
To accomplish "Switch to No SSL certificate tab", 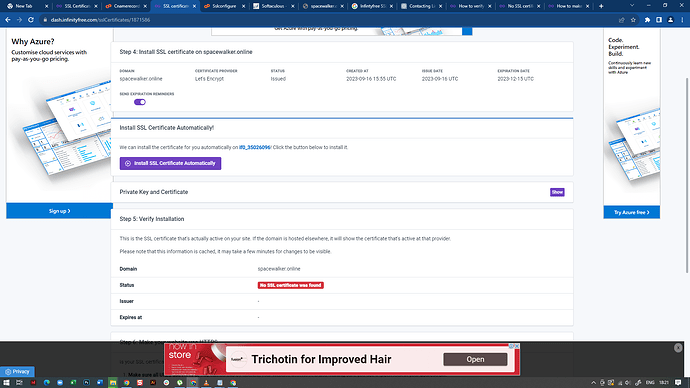I will pyautogui.click(x=519, y=6).
